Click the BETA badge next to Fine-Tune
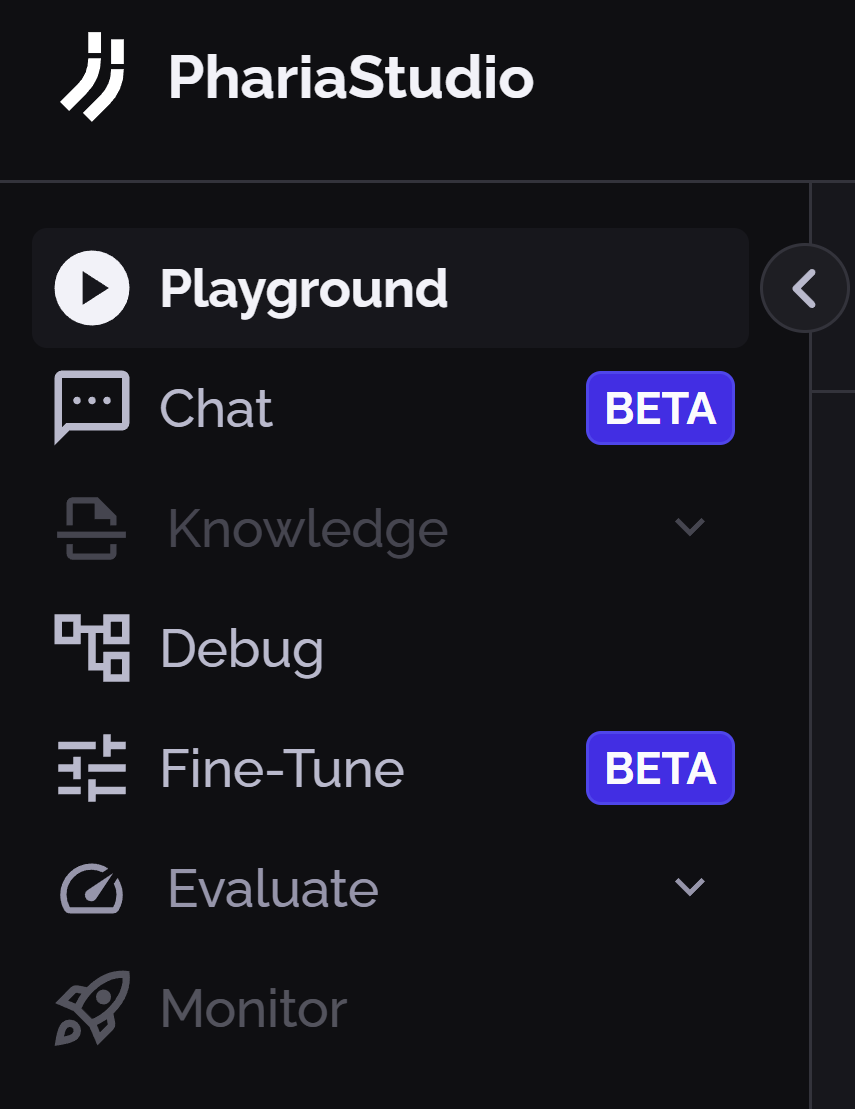 pos(660,768)
